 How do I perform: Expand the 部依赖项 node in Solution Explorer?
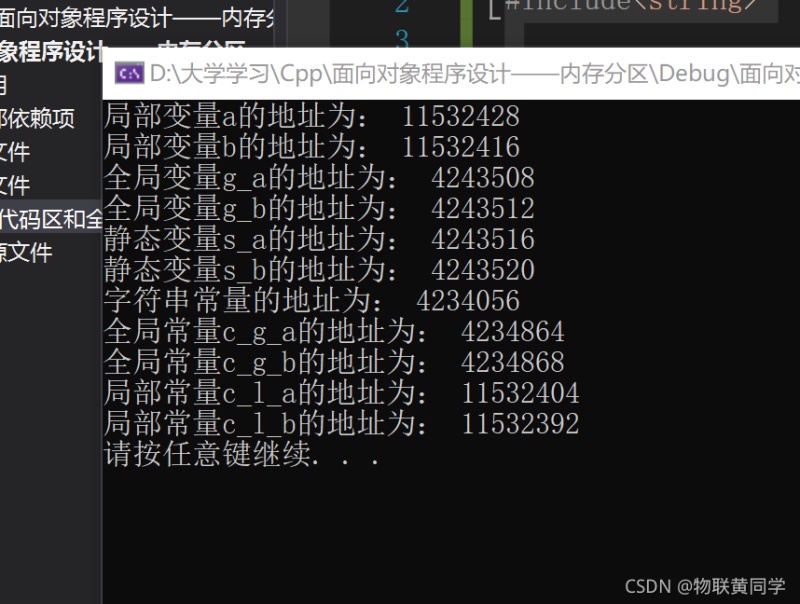pyautogui.click(x=37, y=118)
